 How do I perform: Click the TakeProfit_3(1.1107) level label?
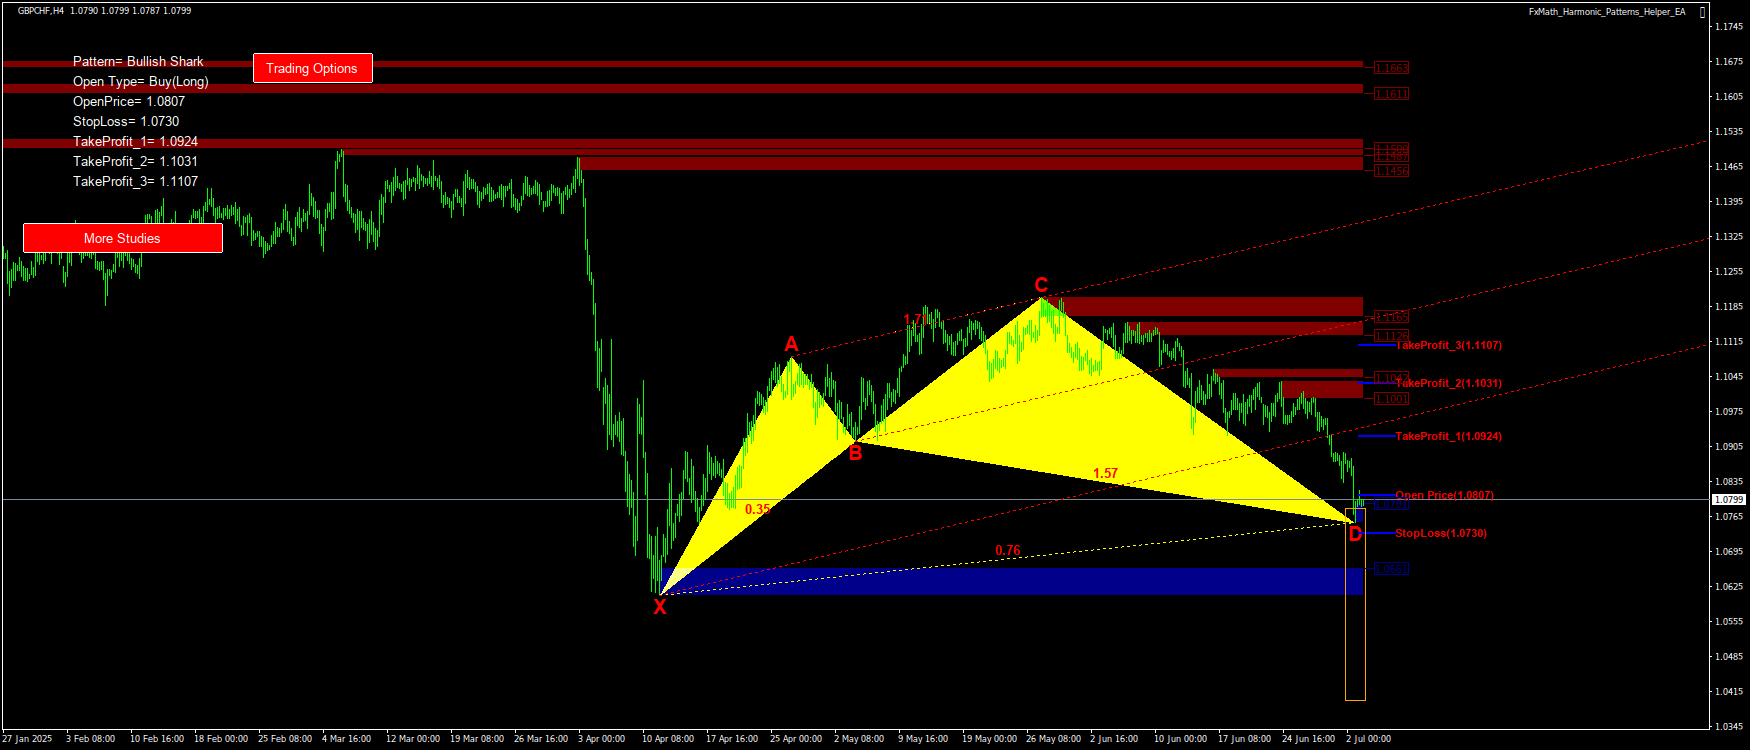[x=1448, y=345]
